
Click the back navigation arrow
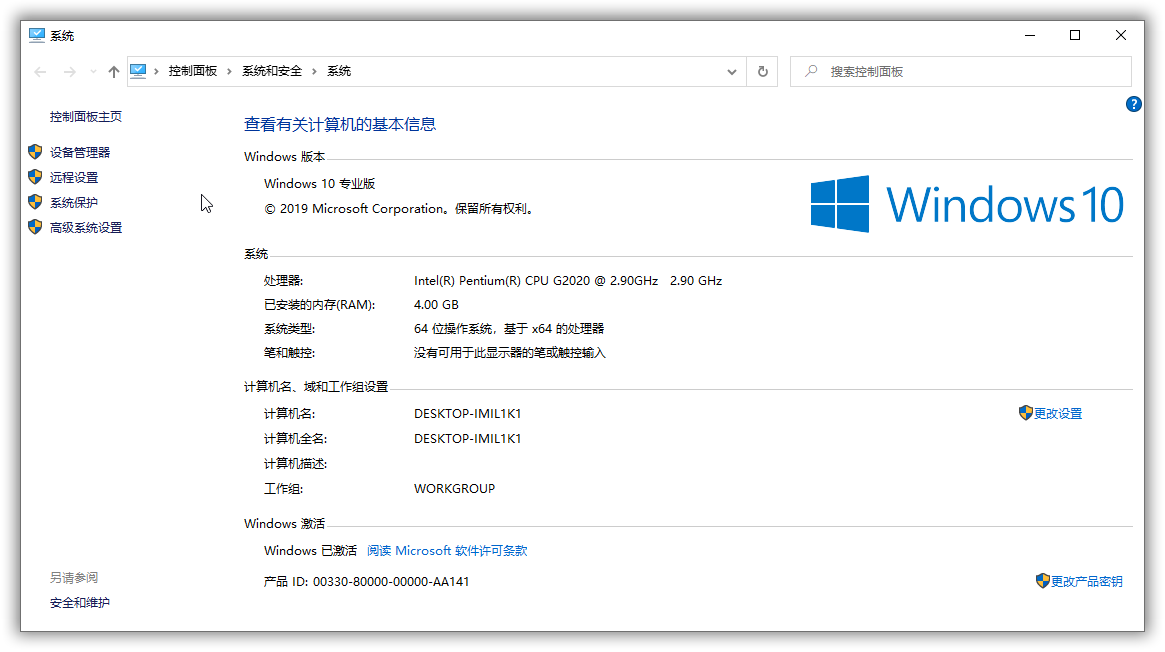click(41, 72)
